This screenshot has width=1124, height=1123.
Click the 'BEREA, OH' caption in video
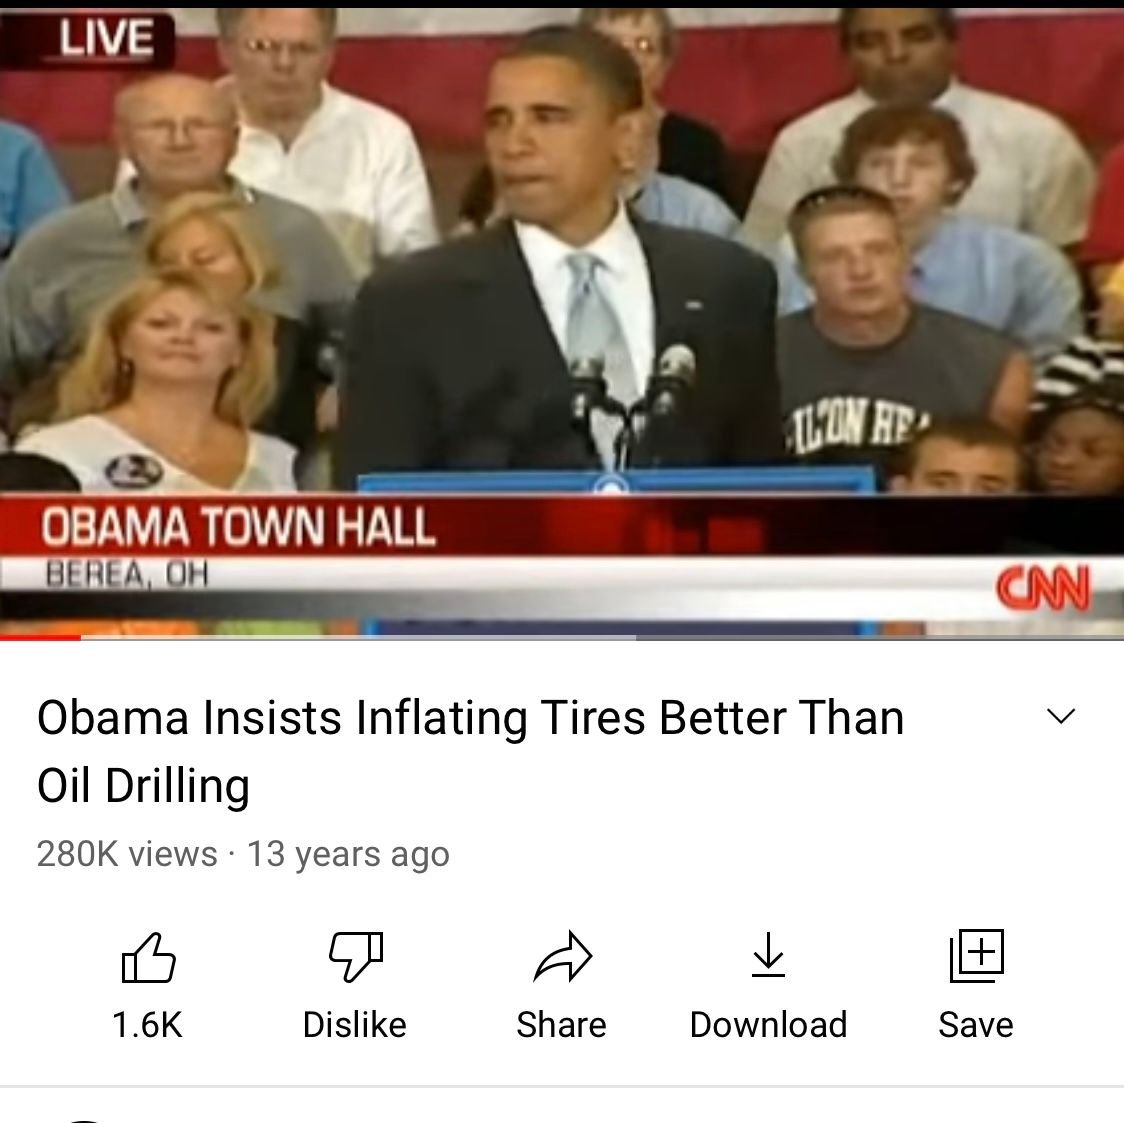[x=127, y=573]
